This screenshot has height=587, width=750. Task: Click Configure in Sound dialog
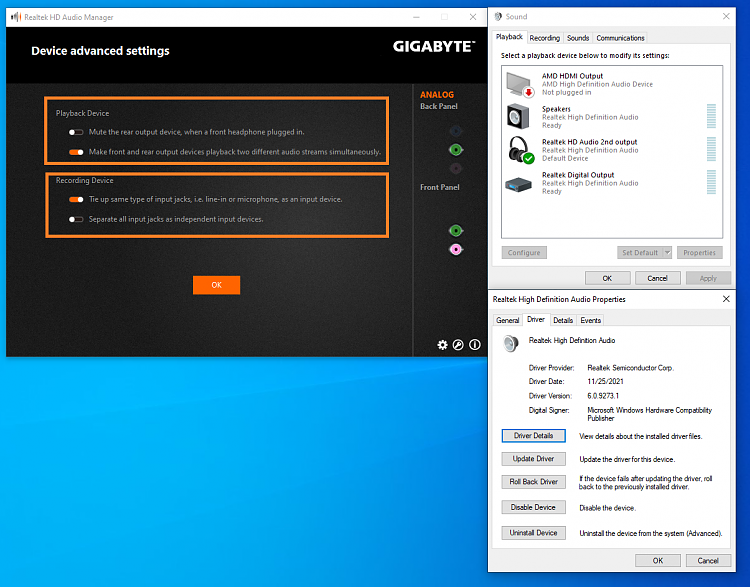[x=524, y=252]
